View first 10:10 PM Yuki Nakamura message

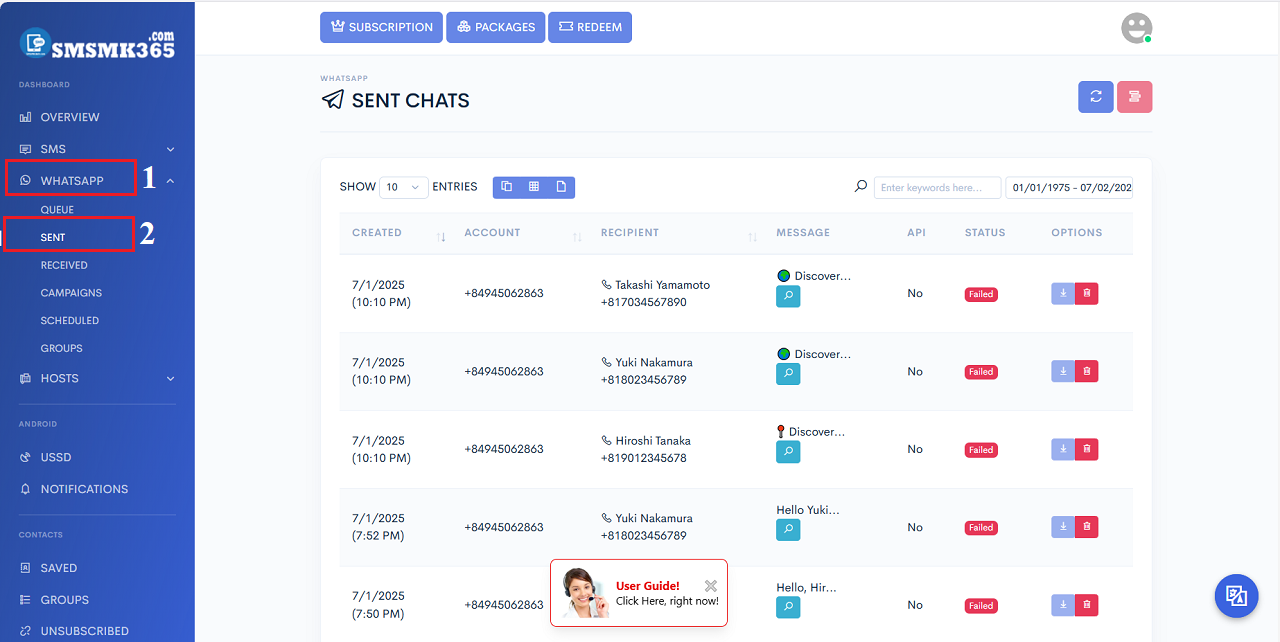[788, 374]
